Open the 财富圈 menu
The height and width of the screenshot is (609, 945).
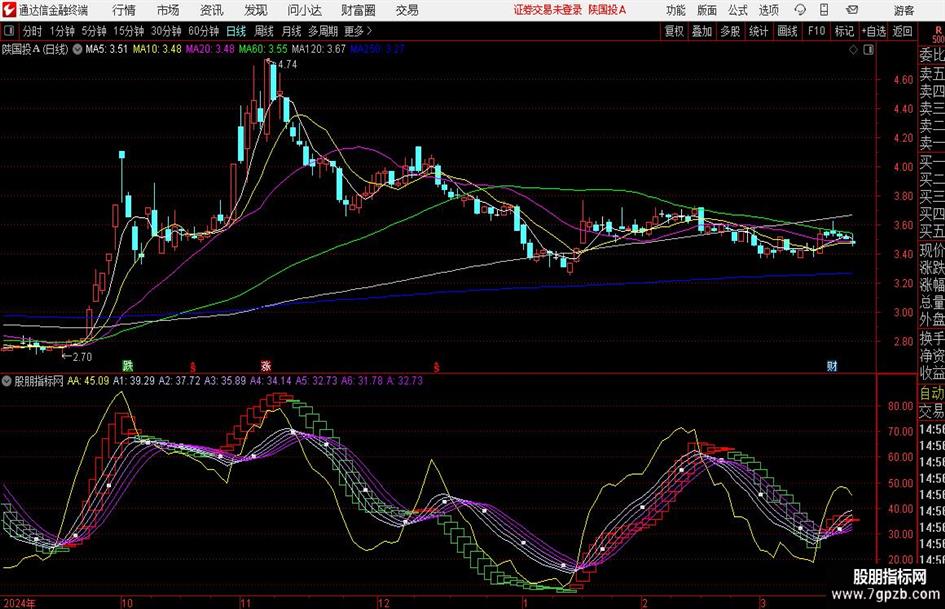(358, 10)
